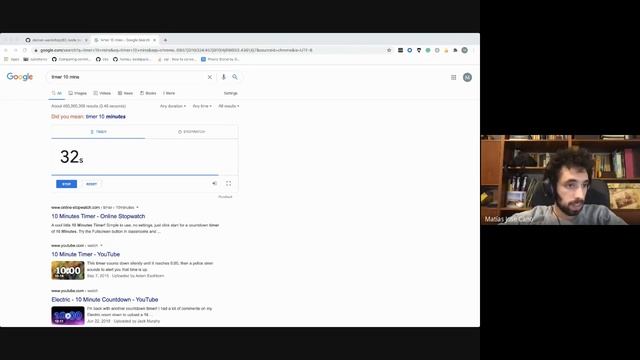Open the News search tab

click(x=125, y=93)
